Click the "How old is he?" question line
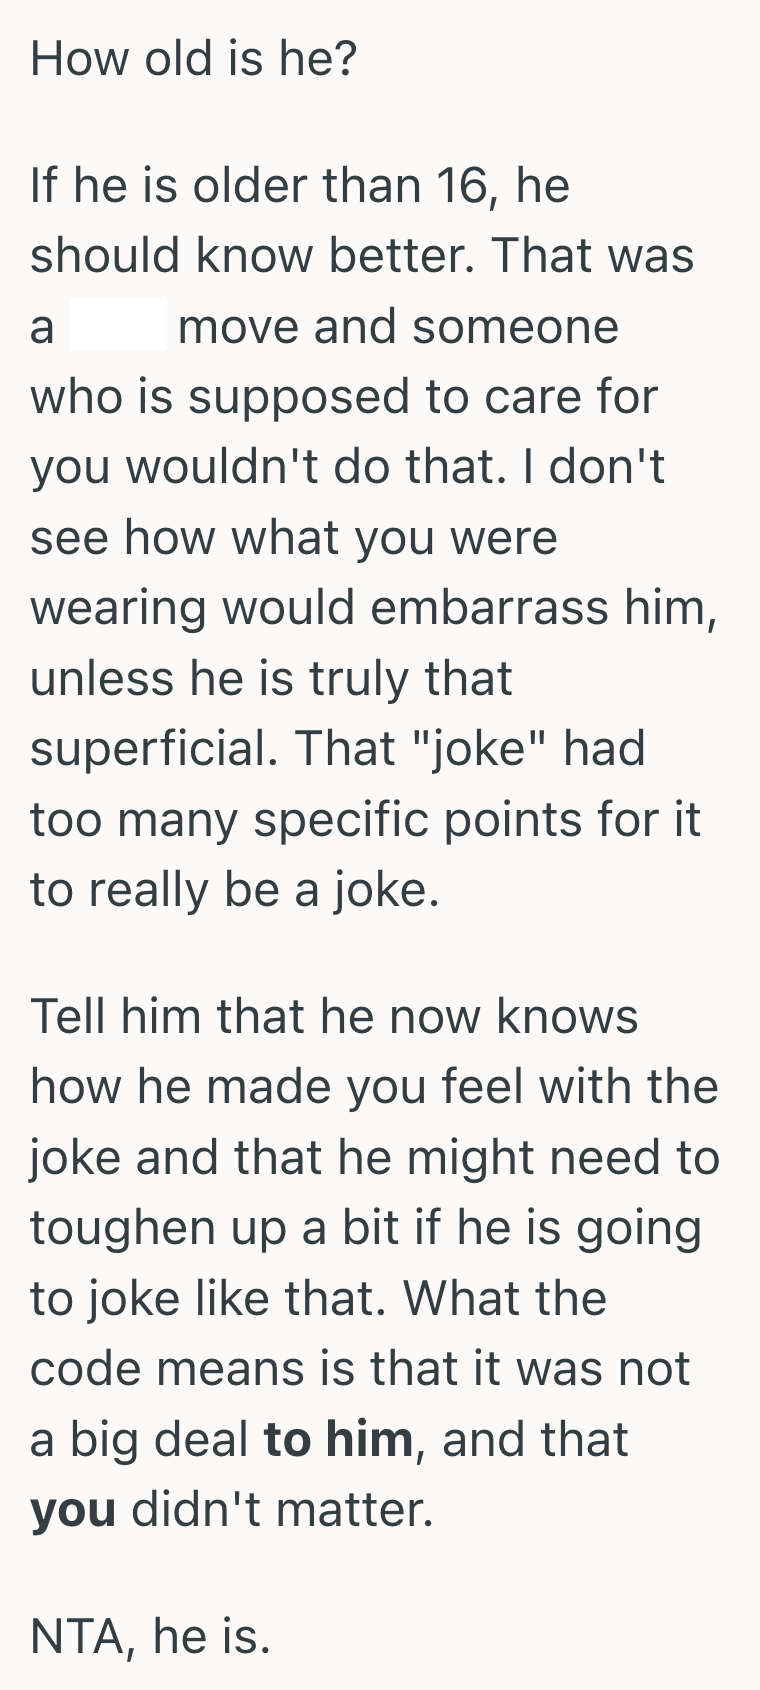 click(193, 60)
